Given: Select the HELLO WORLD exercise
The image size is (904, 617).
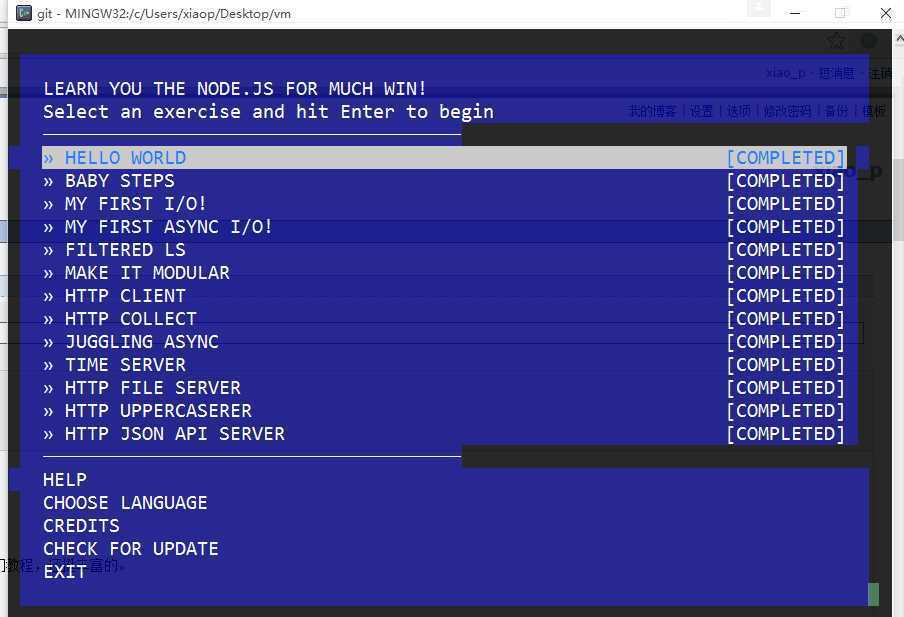Looking at the screenshot, I should click(444, 157).
